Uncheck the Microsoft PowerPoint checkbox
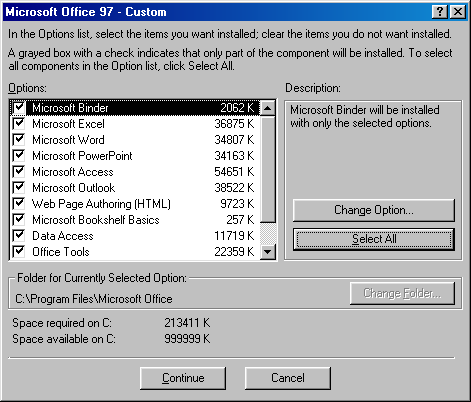Screen dimensions: 471x402 [x=19, y=156]
